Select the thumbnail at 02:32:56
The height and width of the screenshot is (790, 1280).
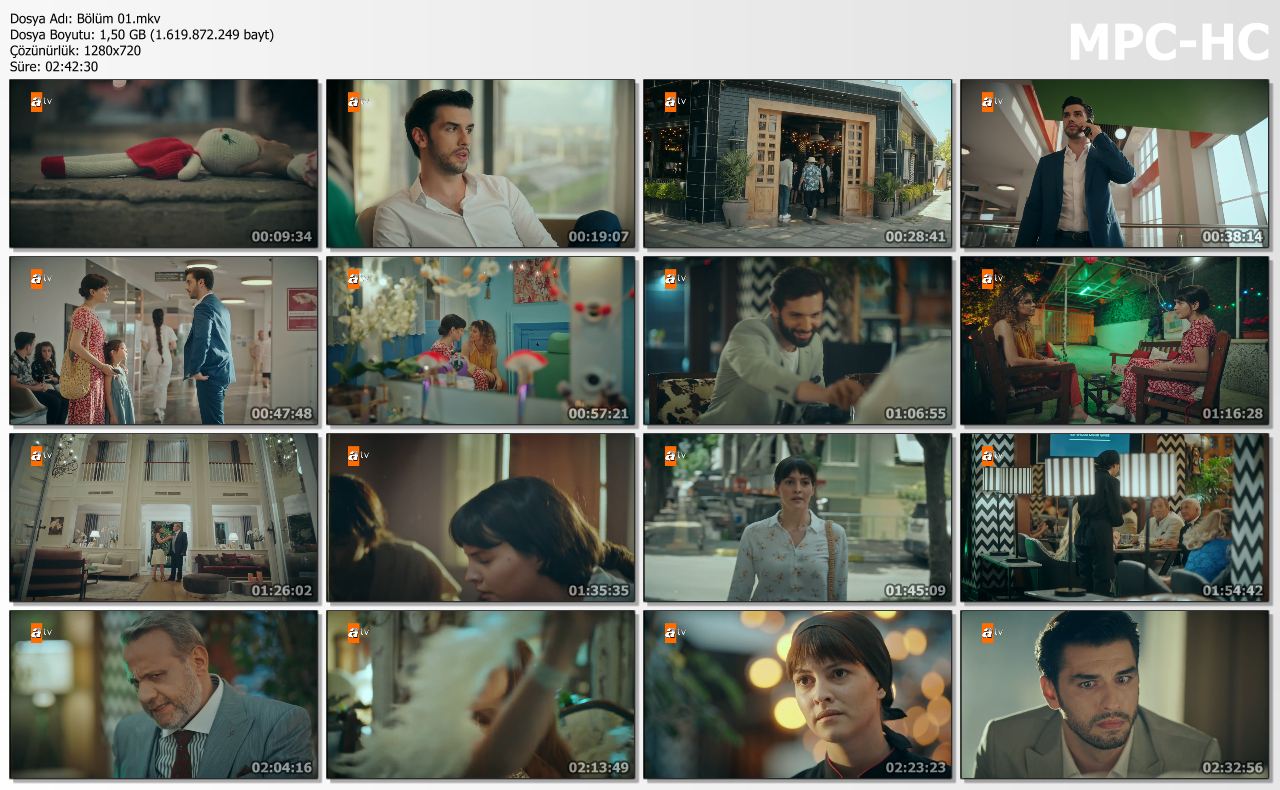pos(1115,695)
